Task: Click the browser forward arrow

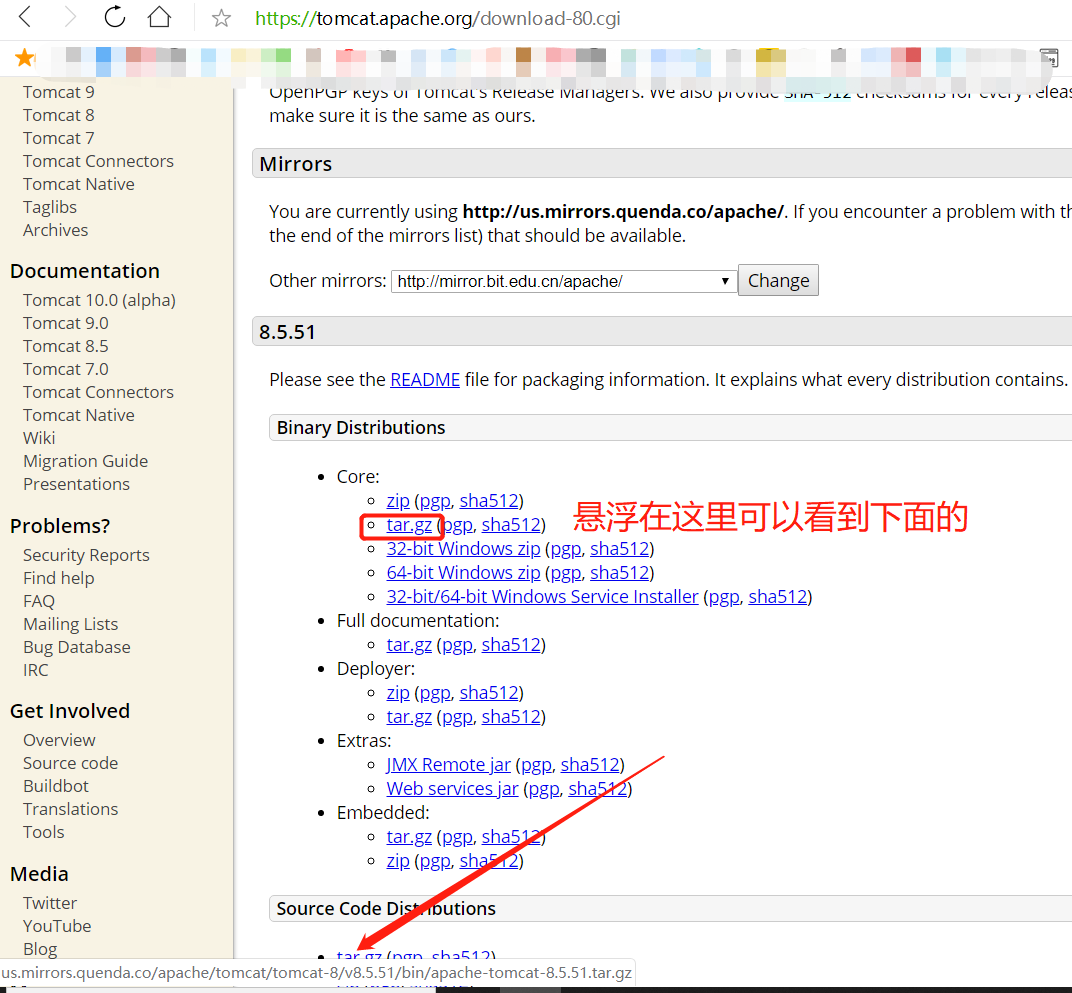Action: click(x=70, y=17)
